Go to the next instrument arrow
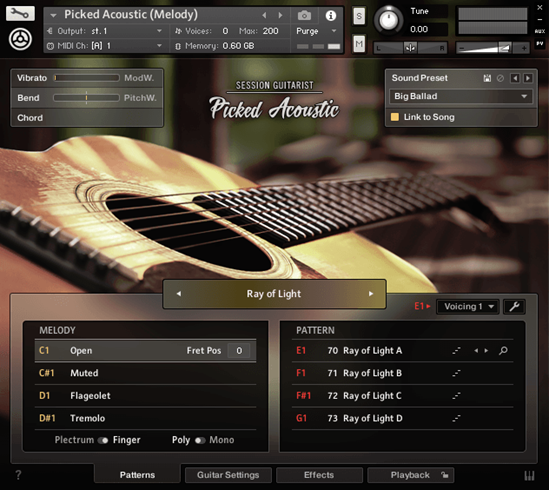This screenshot has width=549, height=490. 280,15
